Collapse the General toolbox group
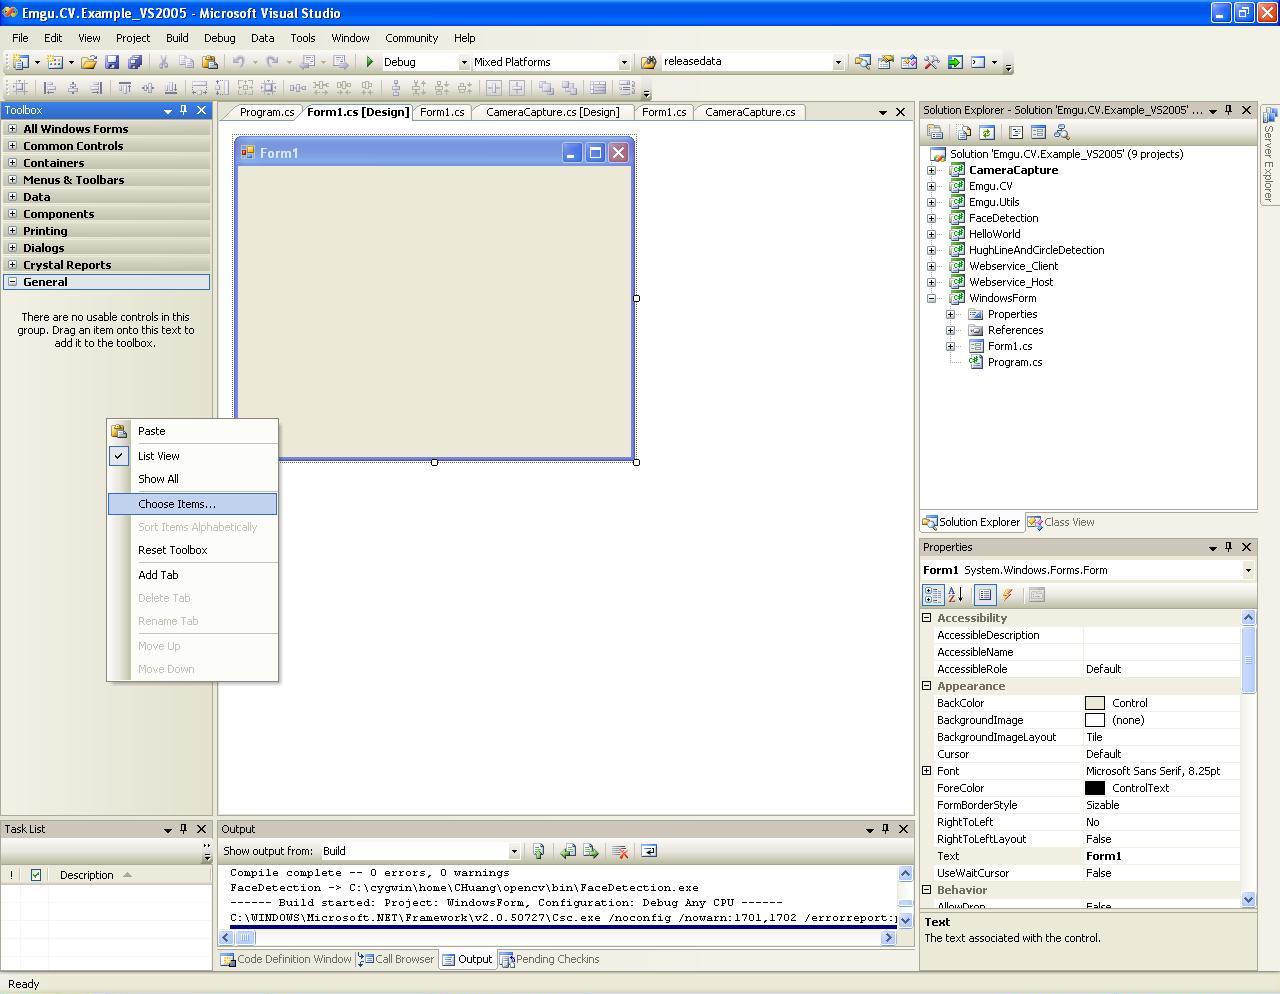The width and height of the screenshot is (1280, 994). (x=12, y=282)
